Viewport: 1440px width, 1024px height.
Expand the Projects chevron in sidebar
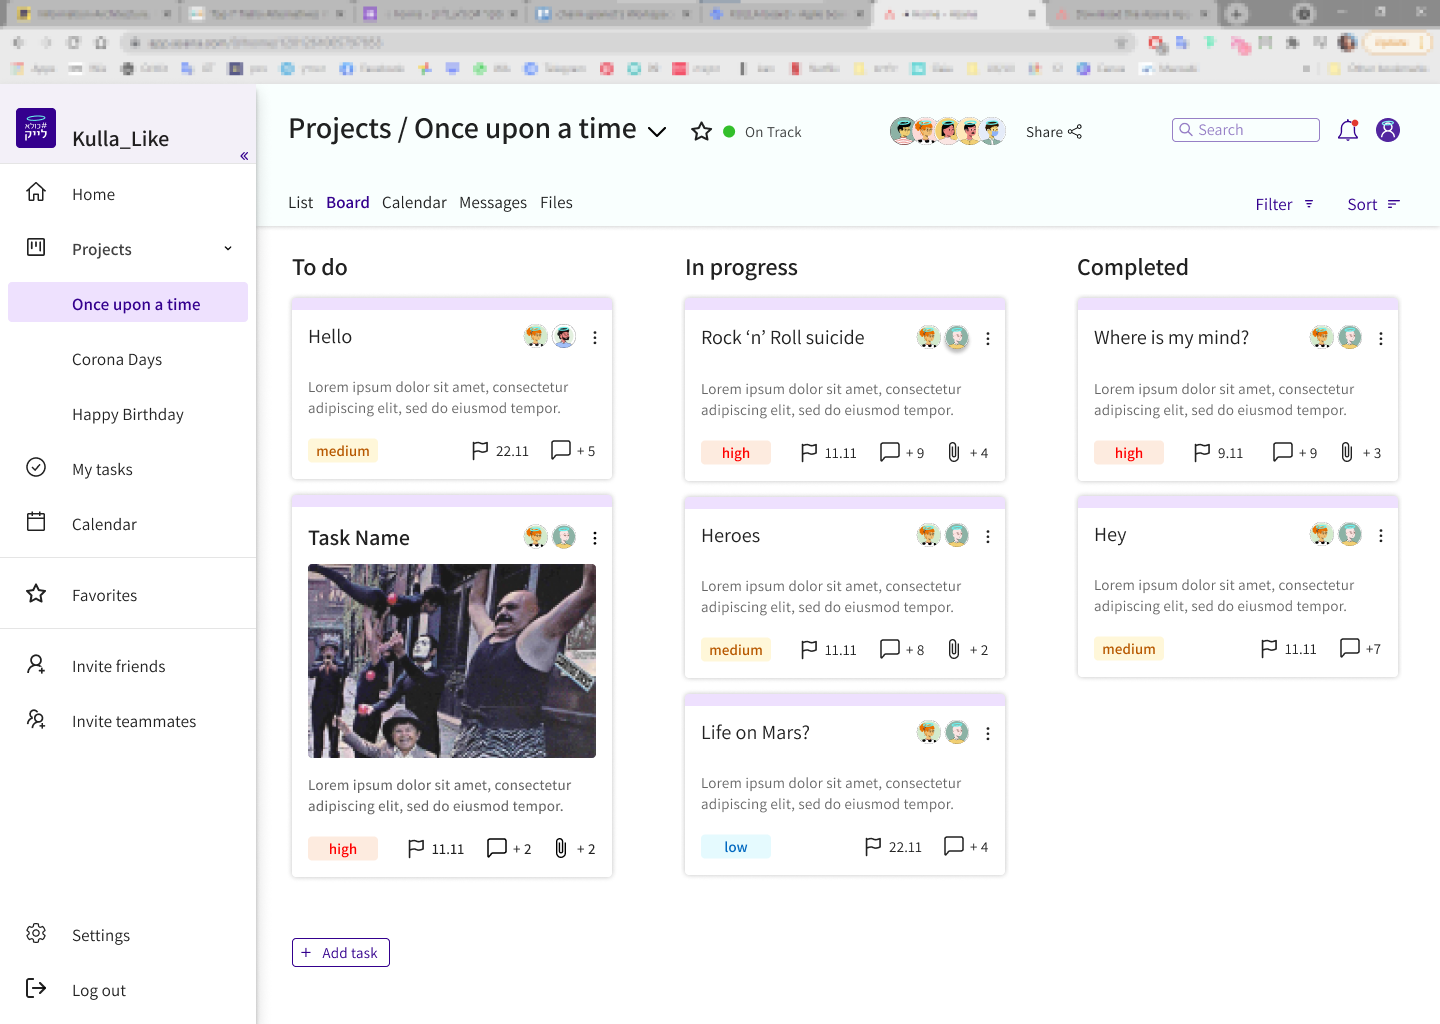coord(228,249)
